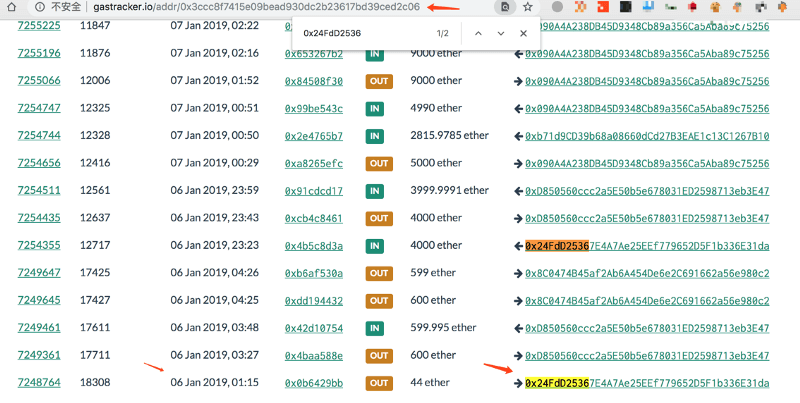
Task: Open highlighted 0x24FdD2536 address on the 44 ether row
Action: (647, 384)
